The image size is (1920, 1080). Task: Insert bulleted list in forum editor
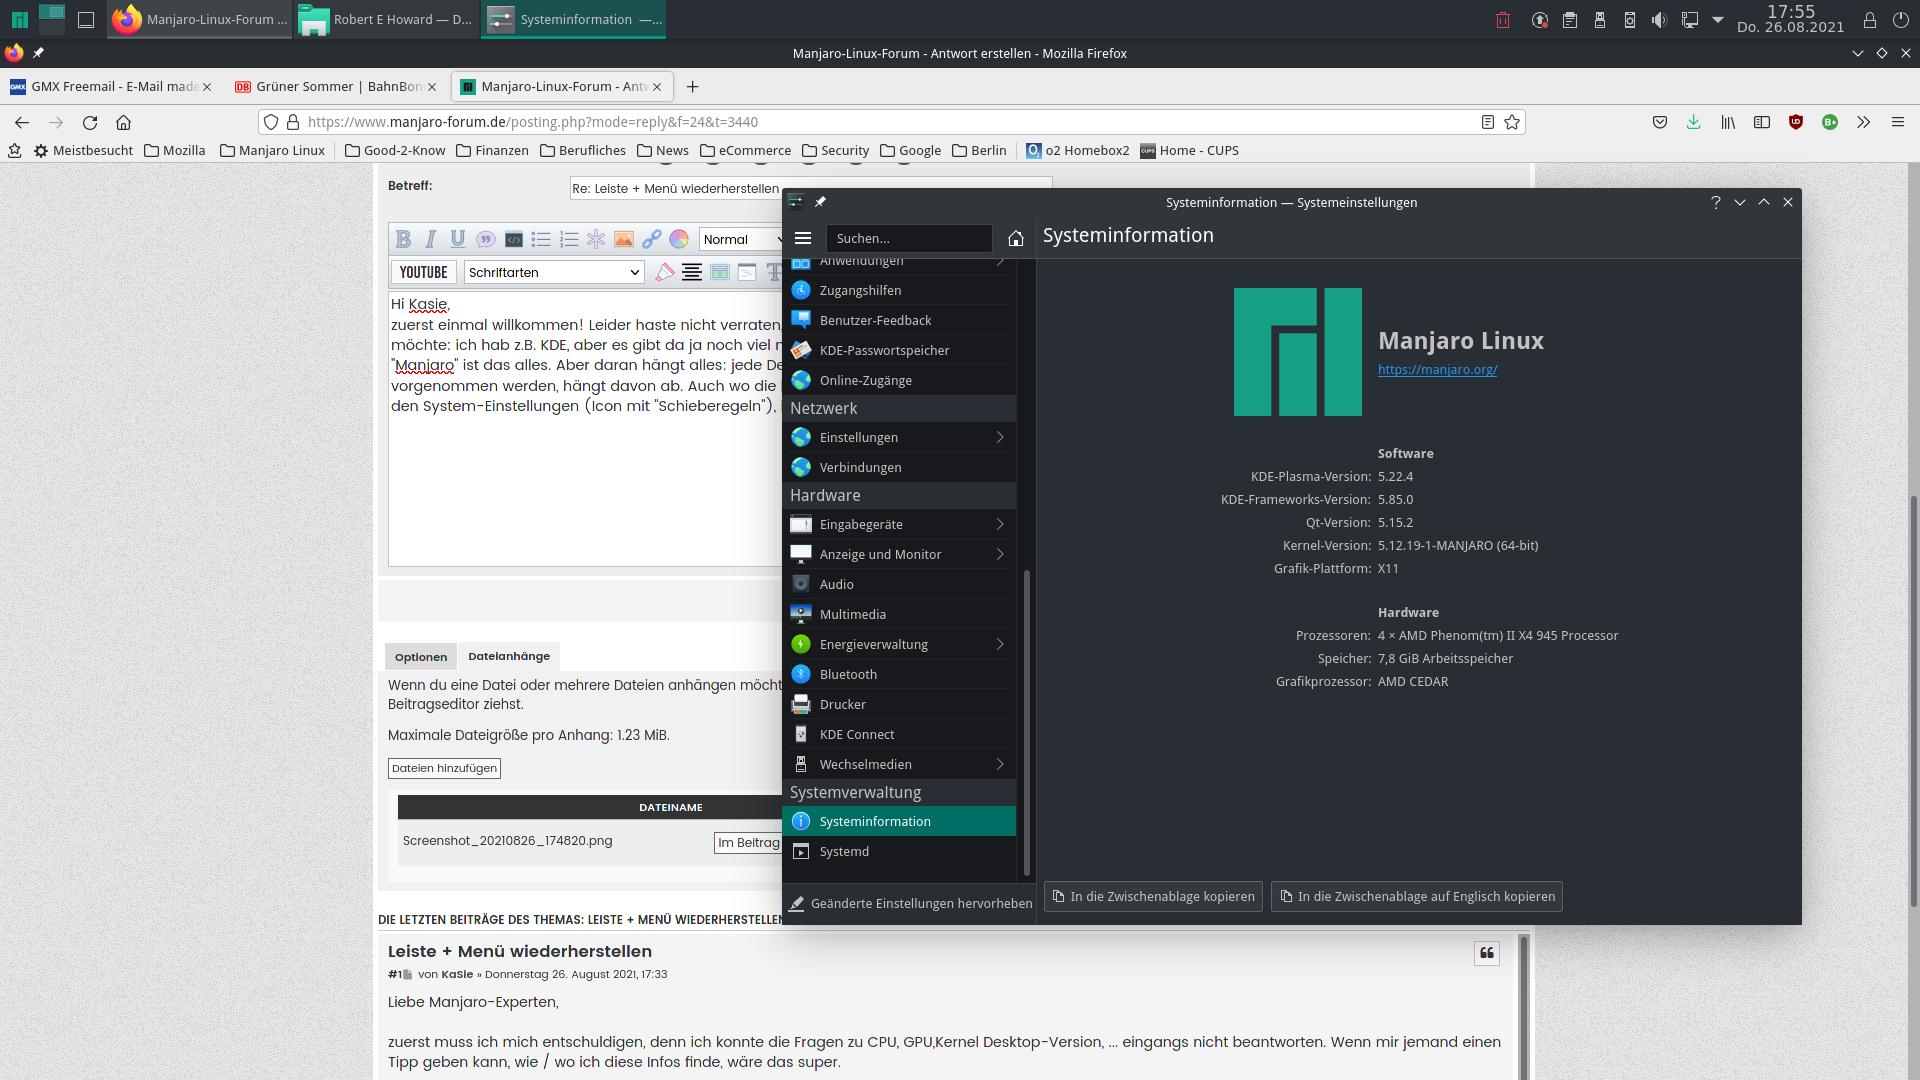(x=541, y=239)
